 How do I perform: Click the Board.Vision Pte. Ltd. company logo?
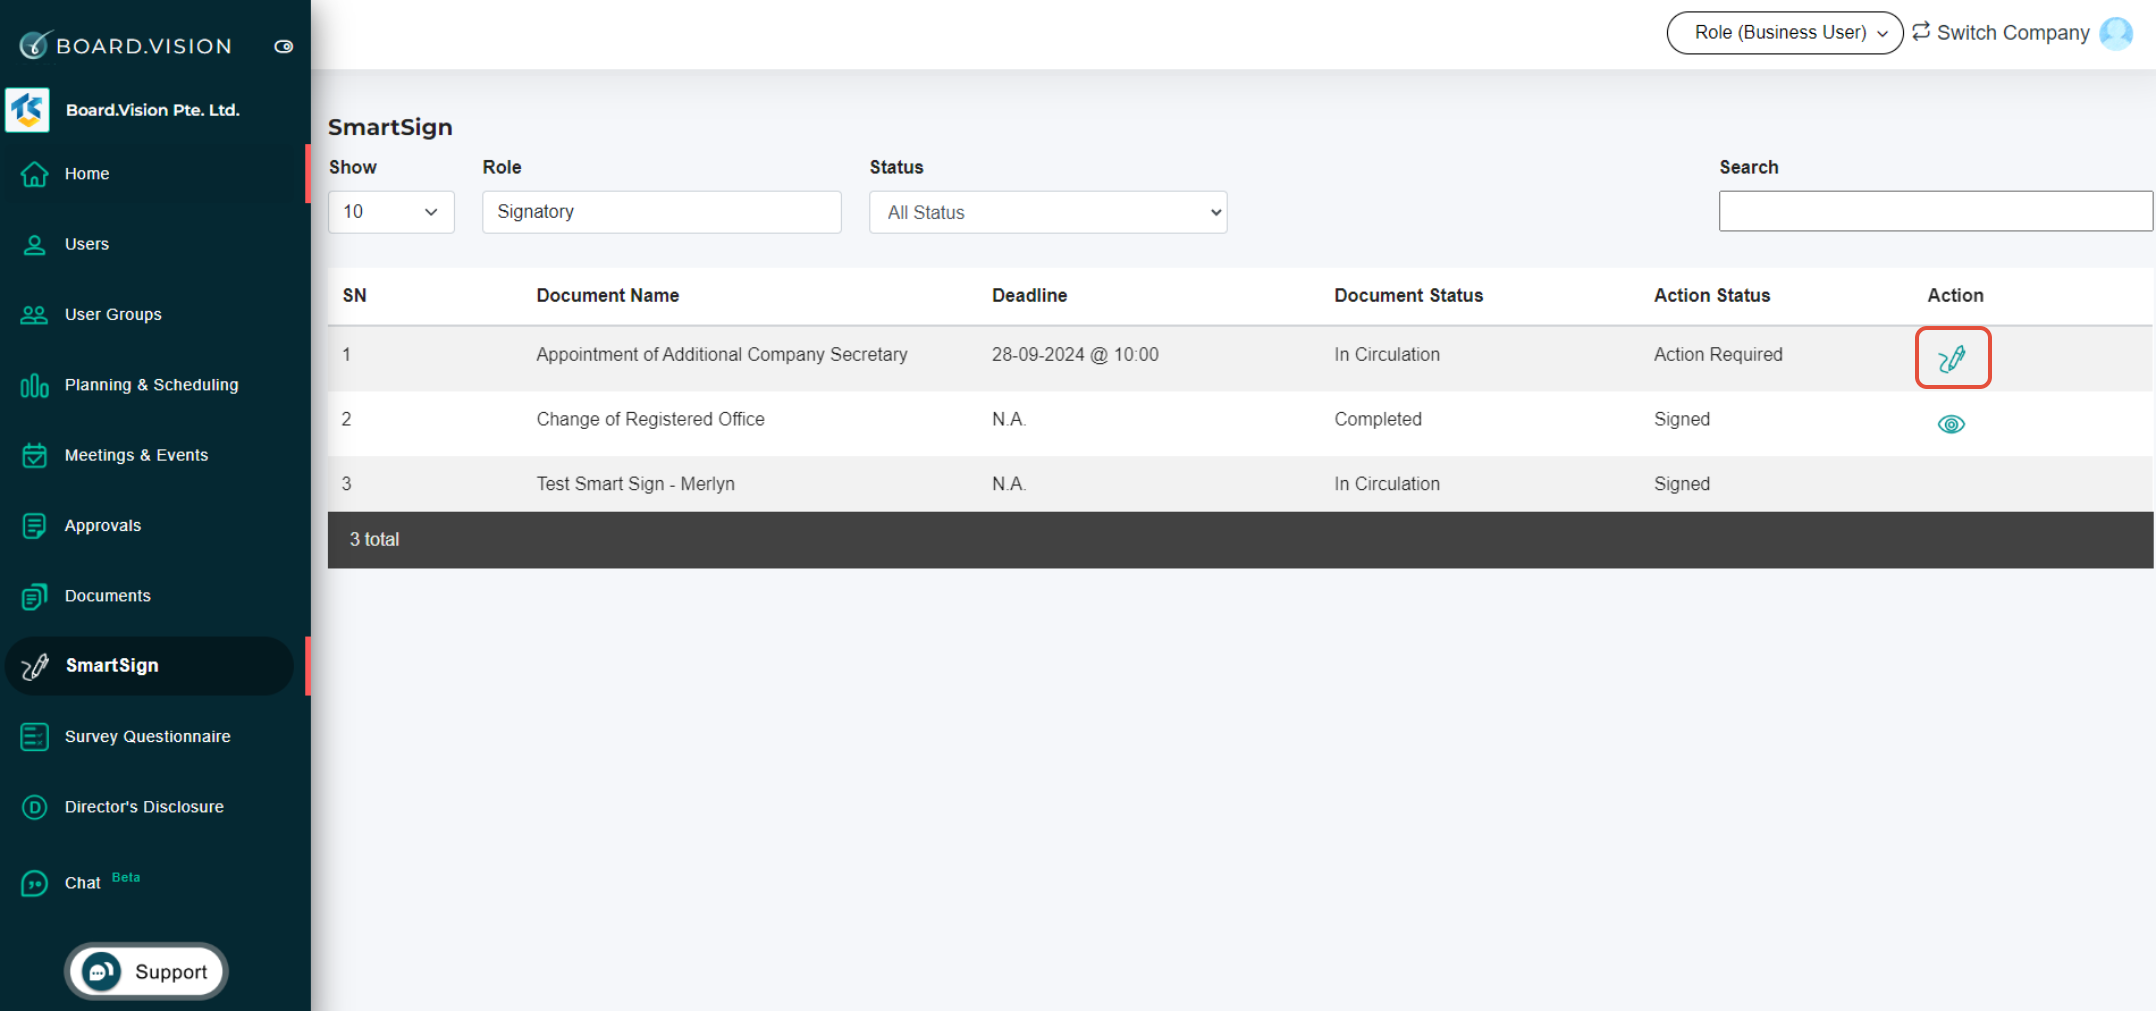[27, 110]
